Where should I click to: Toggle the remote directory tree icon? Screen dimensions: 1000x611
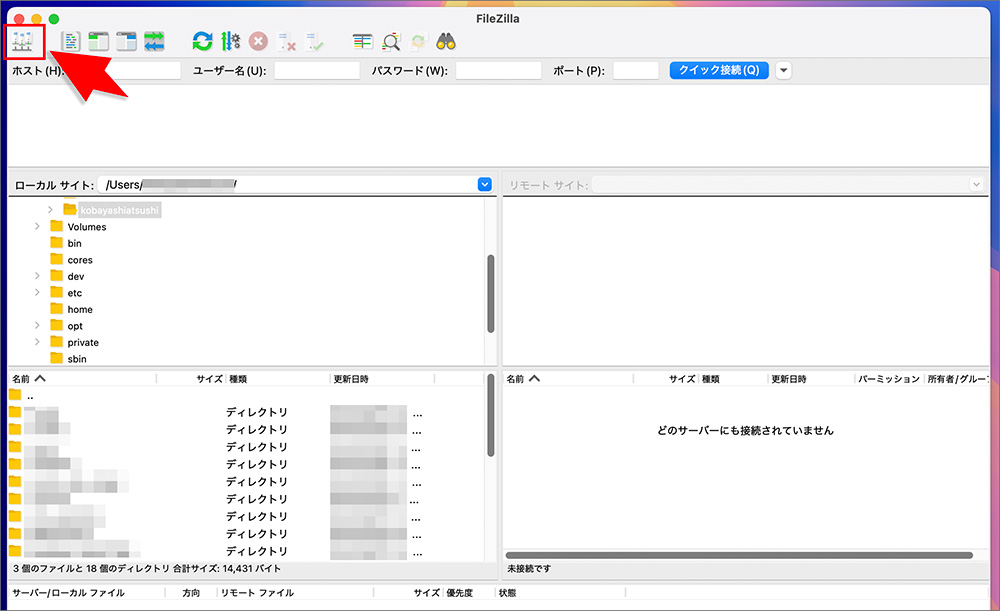pos(126,42)
